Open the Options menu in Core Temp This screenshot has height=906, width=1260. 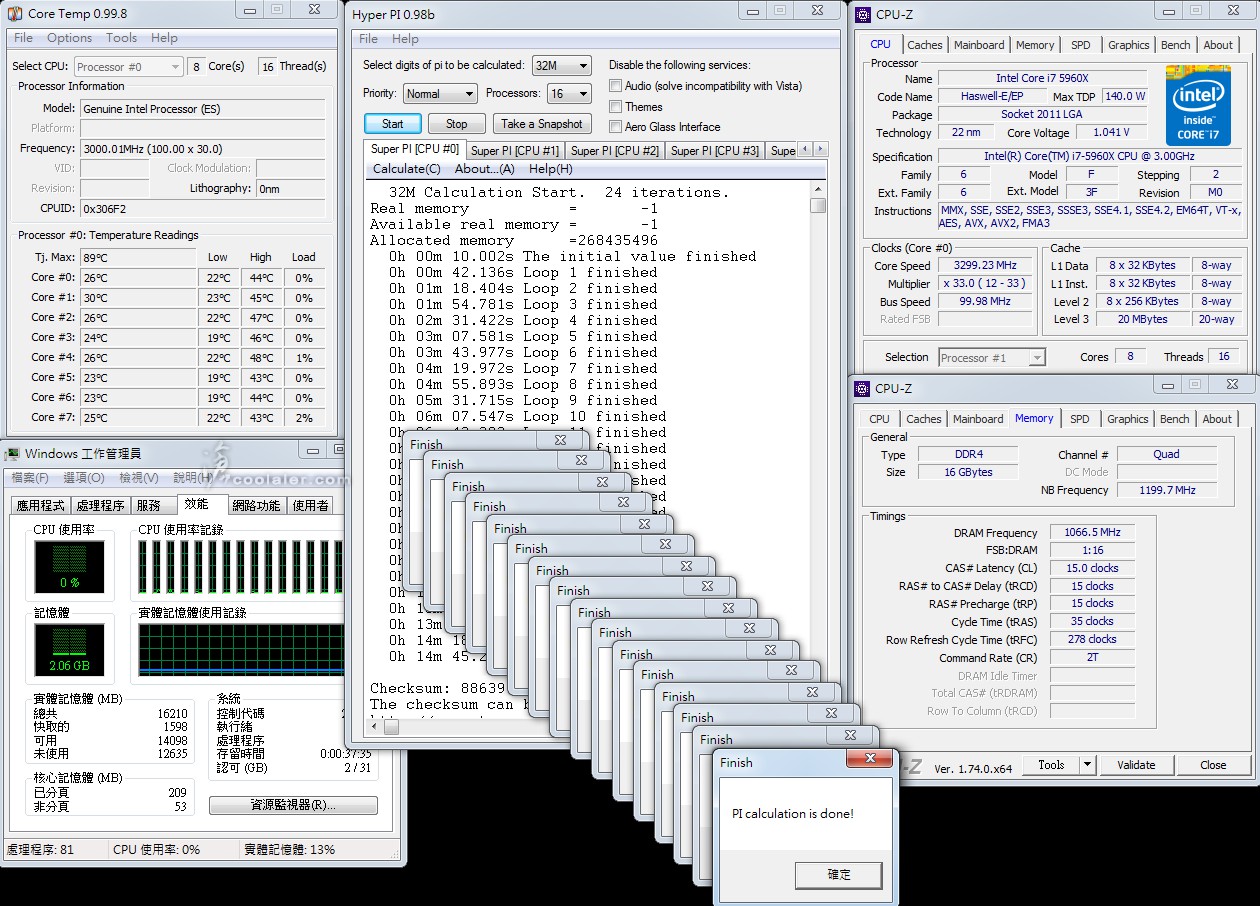69,38
